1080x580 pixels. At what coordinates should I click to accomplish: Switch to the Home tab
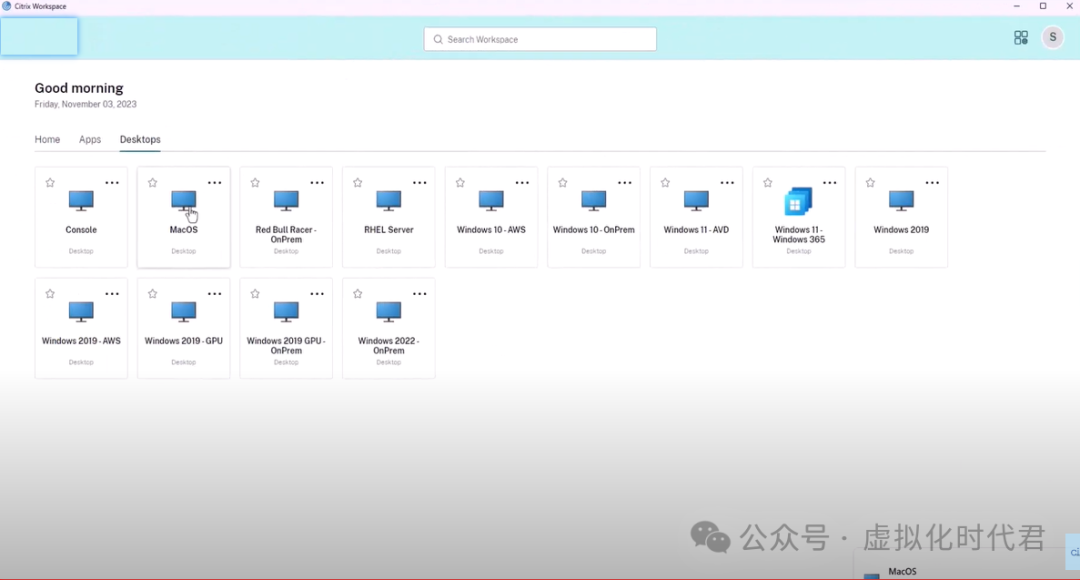tap(48, 139)
